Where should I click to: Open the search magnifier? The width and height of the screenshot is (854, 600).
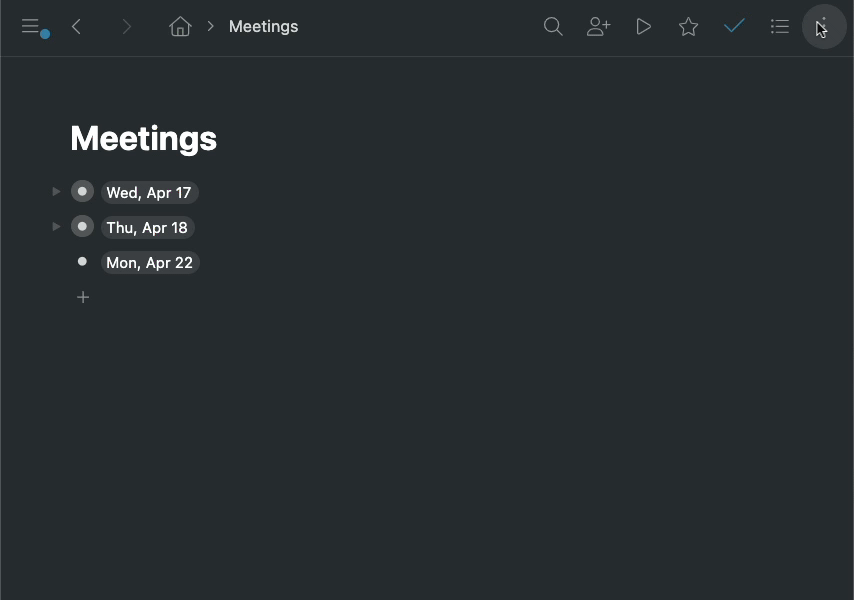pos(553,26)
